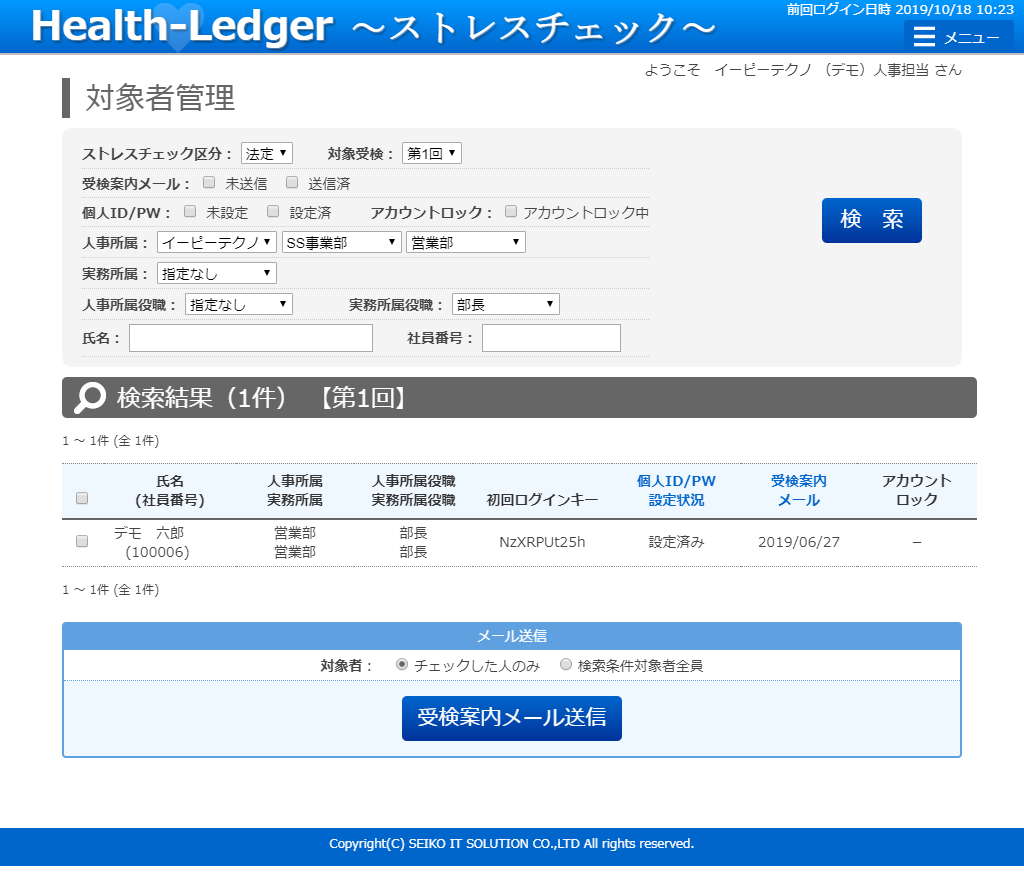This screenshot has width=1024, height=879.
Task: Select the row checkbox for デモ 六郎
Action: click(x=82, y=541)
